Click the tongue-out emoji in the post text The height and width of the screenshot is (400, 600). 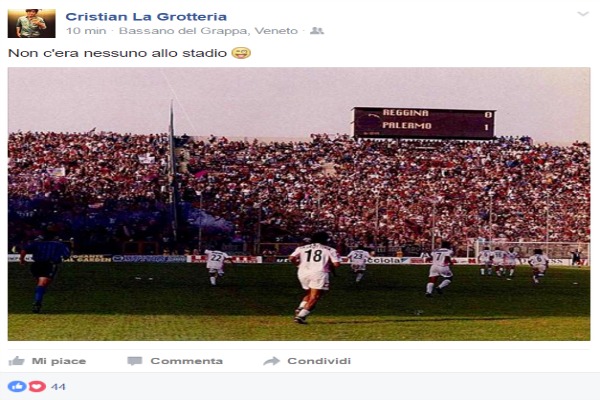pos(241,53)
